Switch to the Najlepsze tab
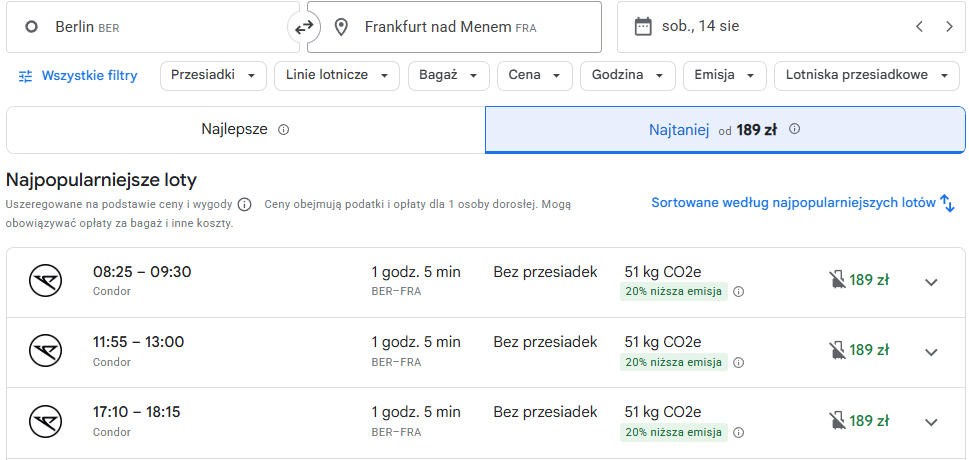 point(245,130)
